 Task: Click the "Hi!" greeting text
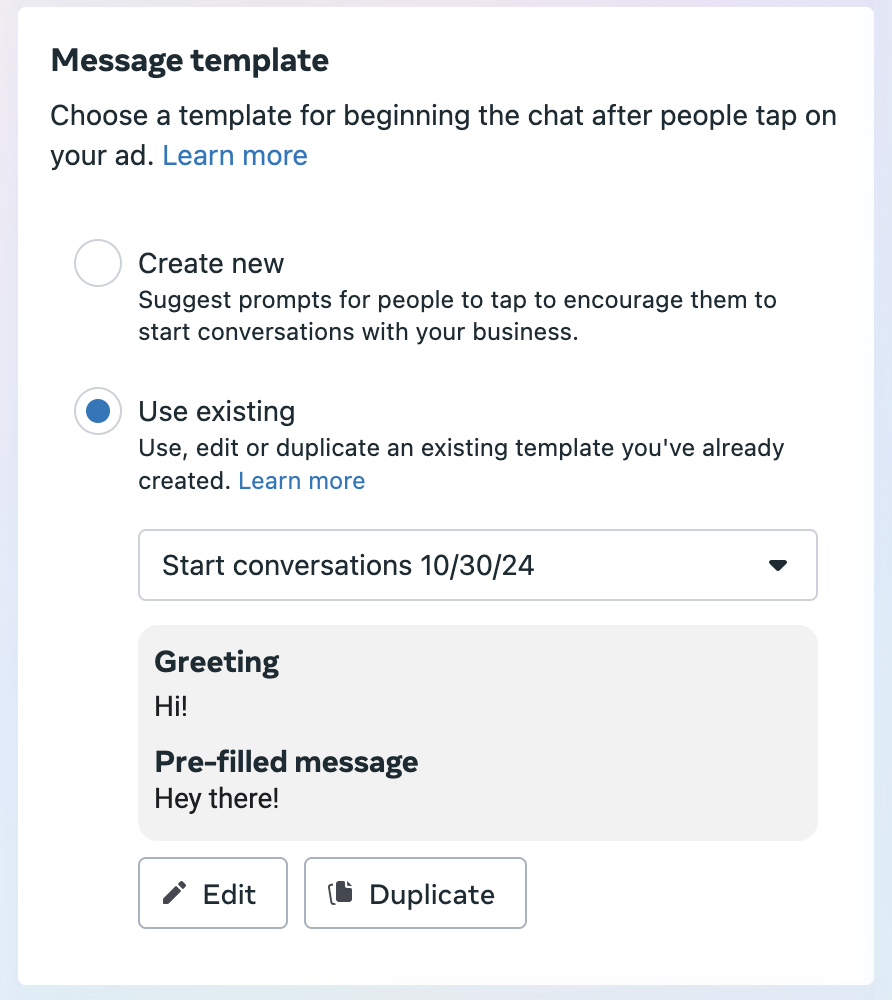tap(171, 707)
